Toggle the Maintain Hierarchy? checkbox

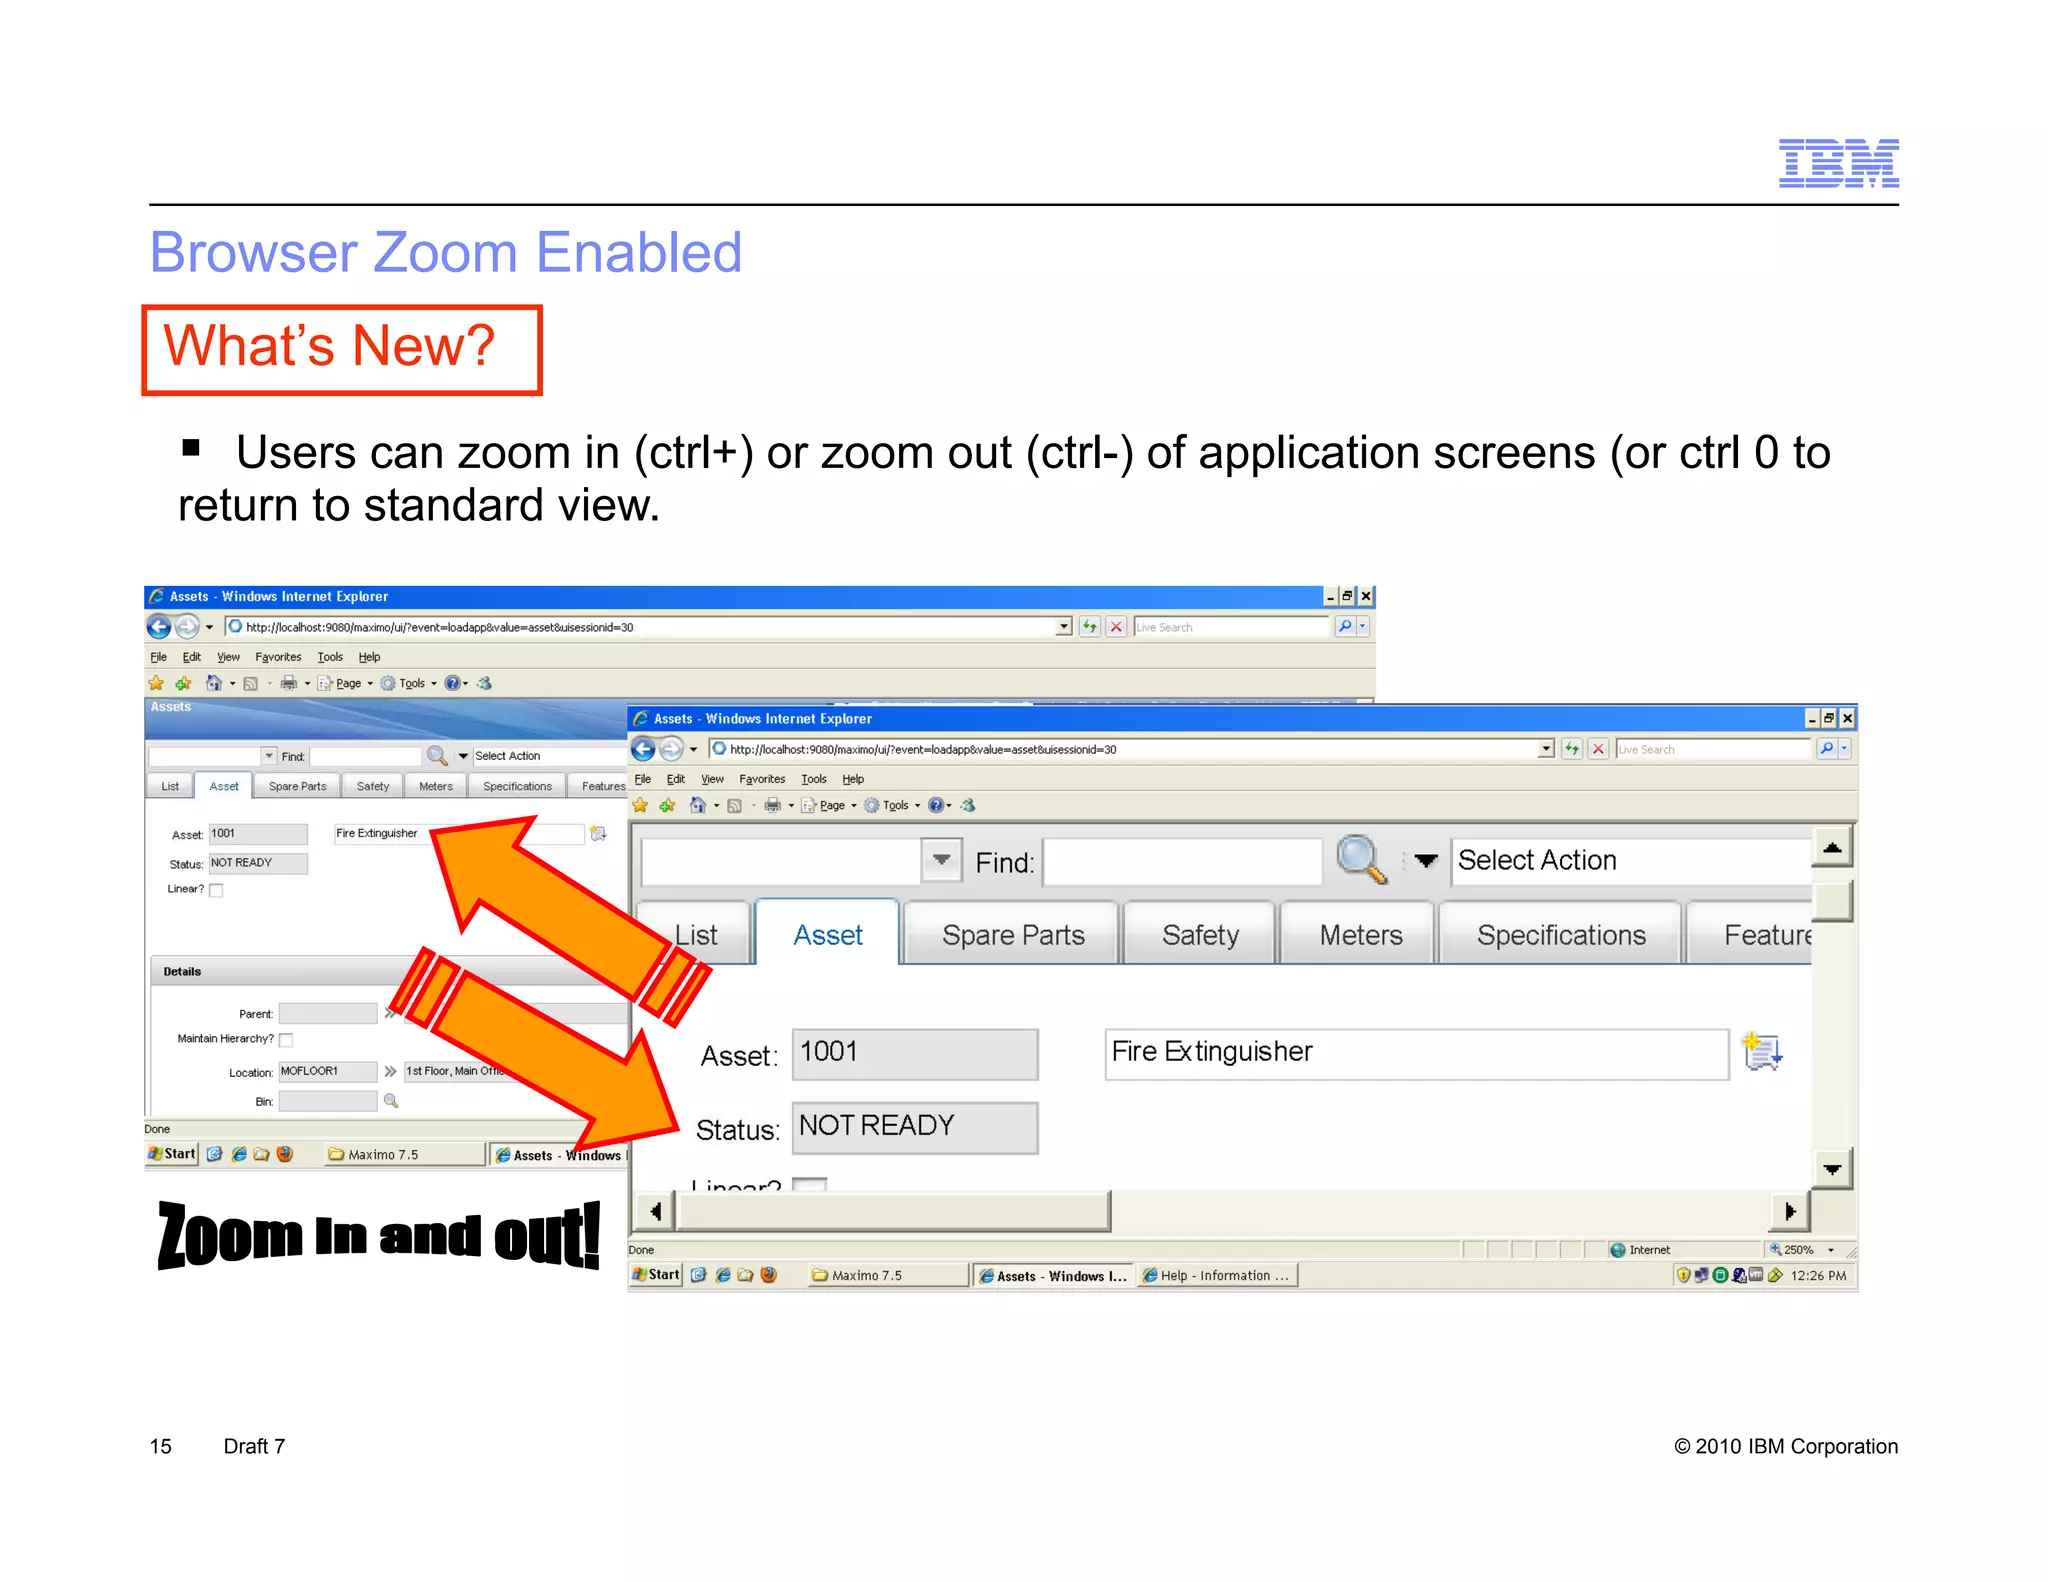286,1040
